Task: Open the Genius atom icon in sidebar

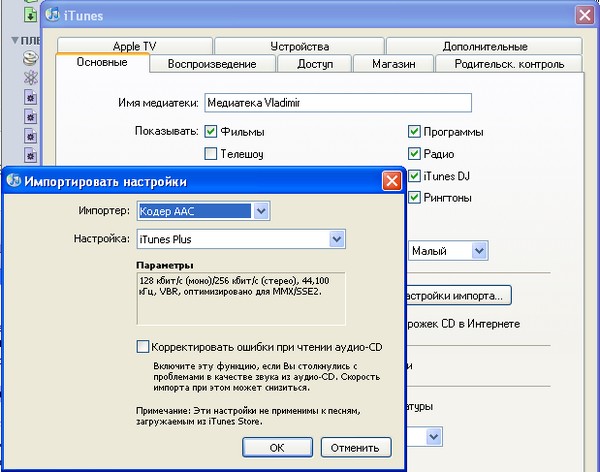Action: [x=30, y=79]
